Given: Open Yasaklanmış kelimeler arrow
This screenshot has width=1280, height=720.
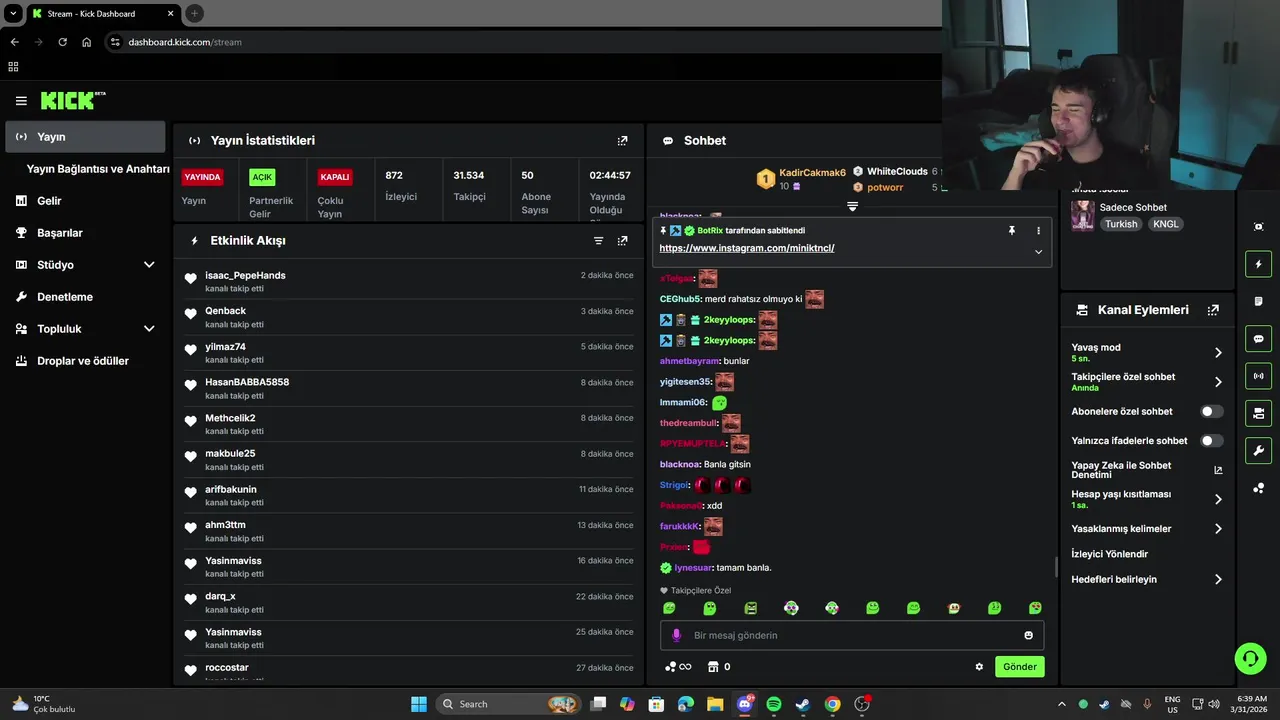Looking at the screenshot, I should [x=1218, y=529].
